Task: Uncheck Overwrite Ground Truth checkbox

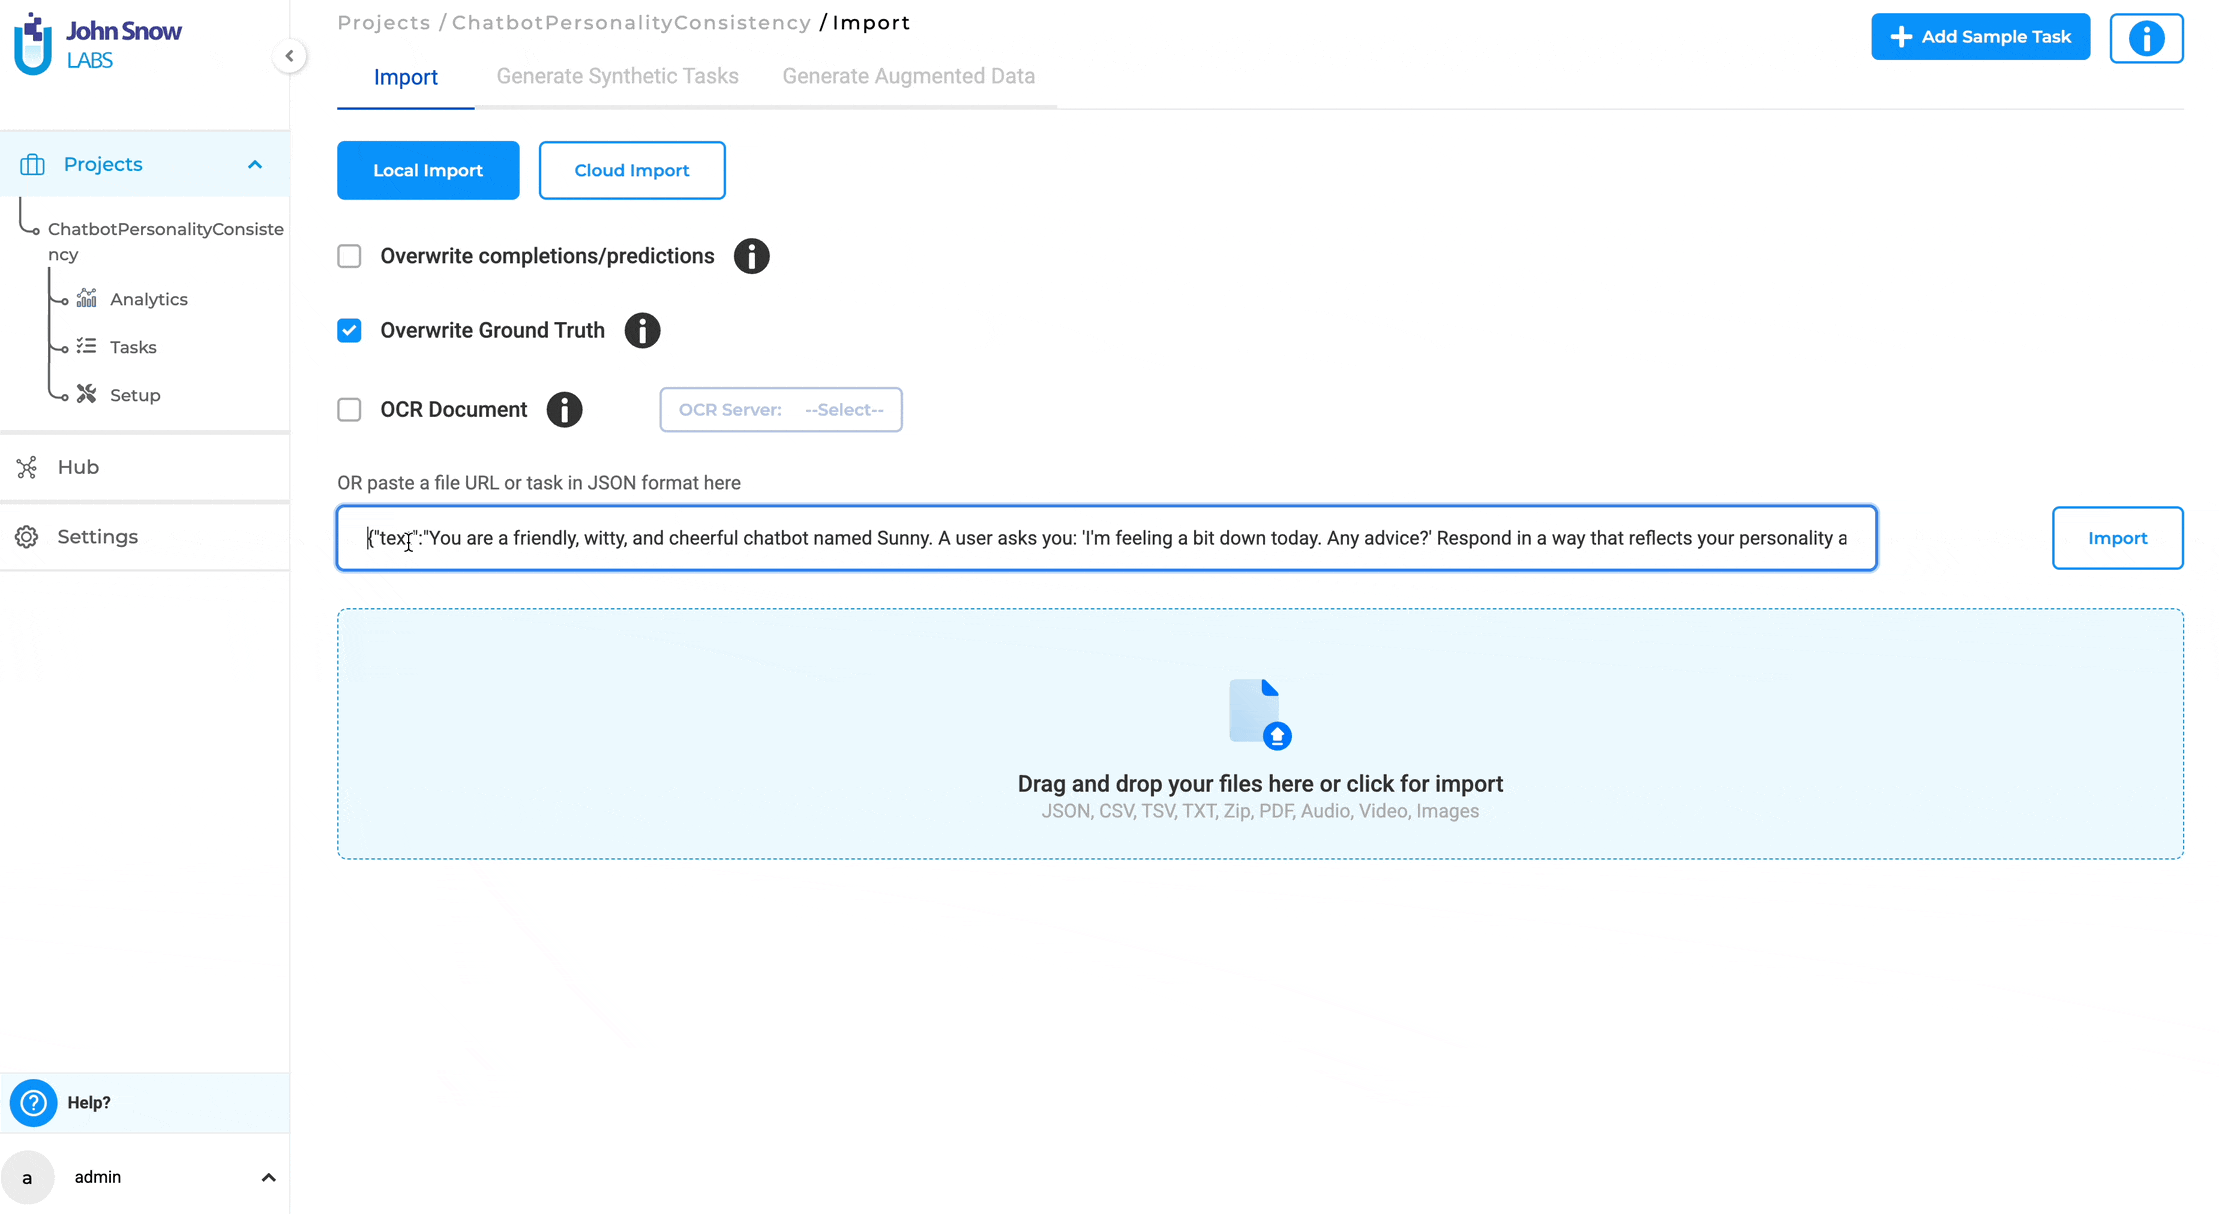Action: [x=349, y=330]
